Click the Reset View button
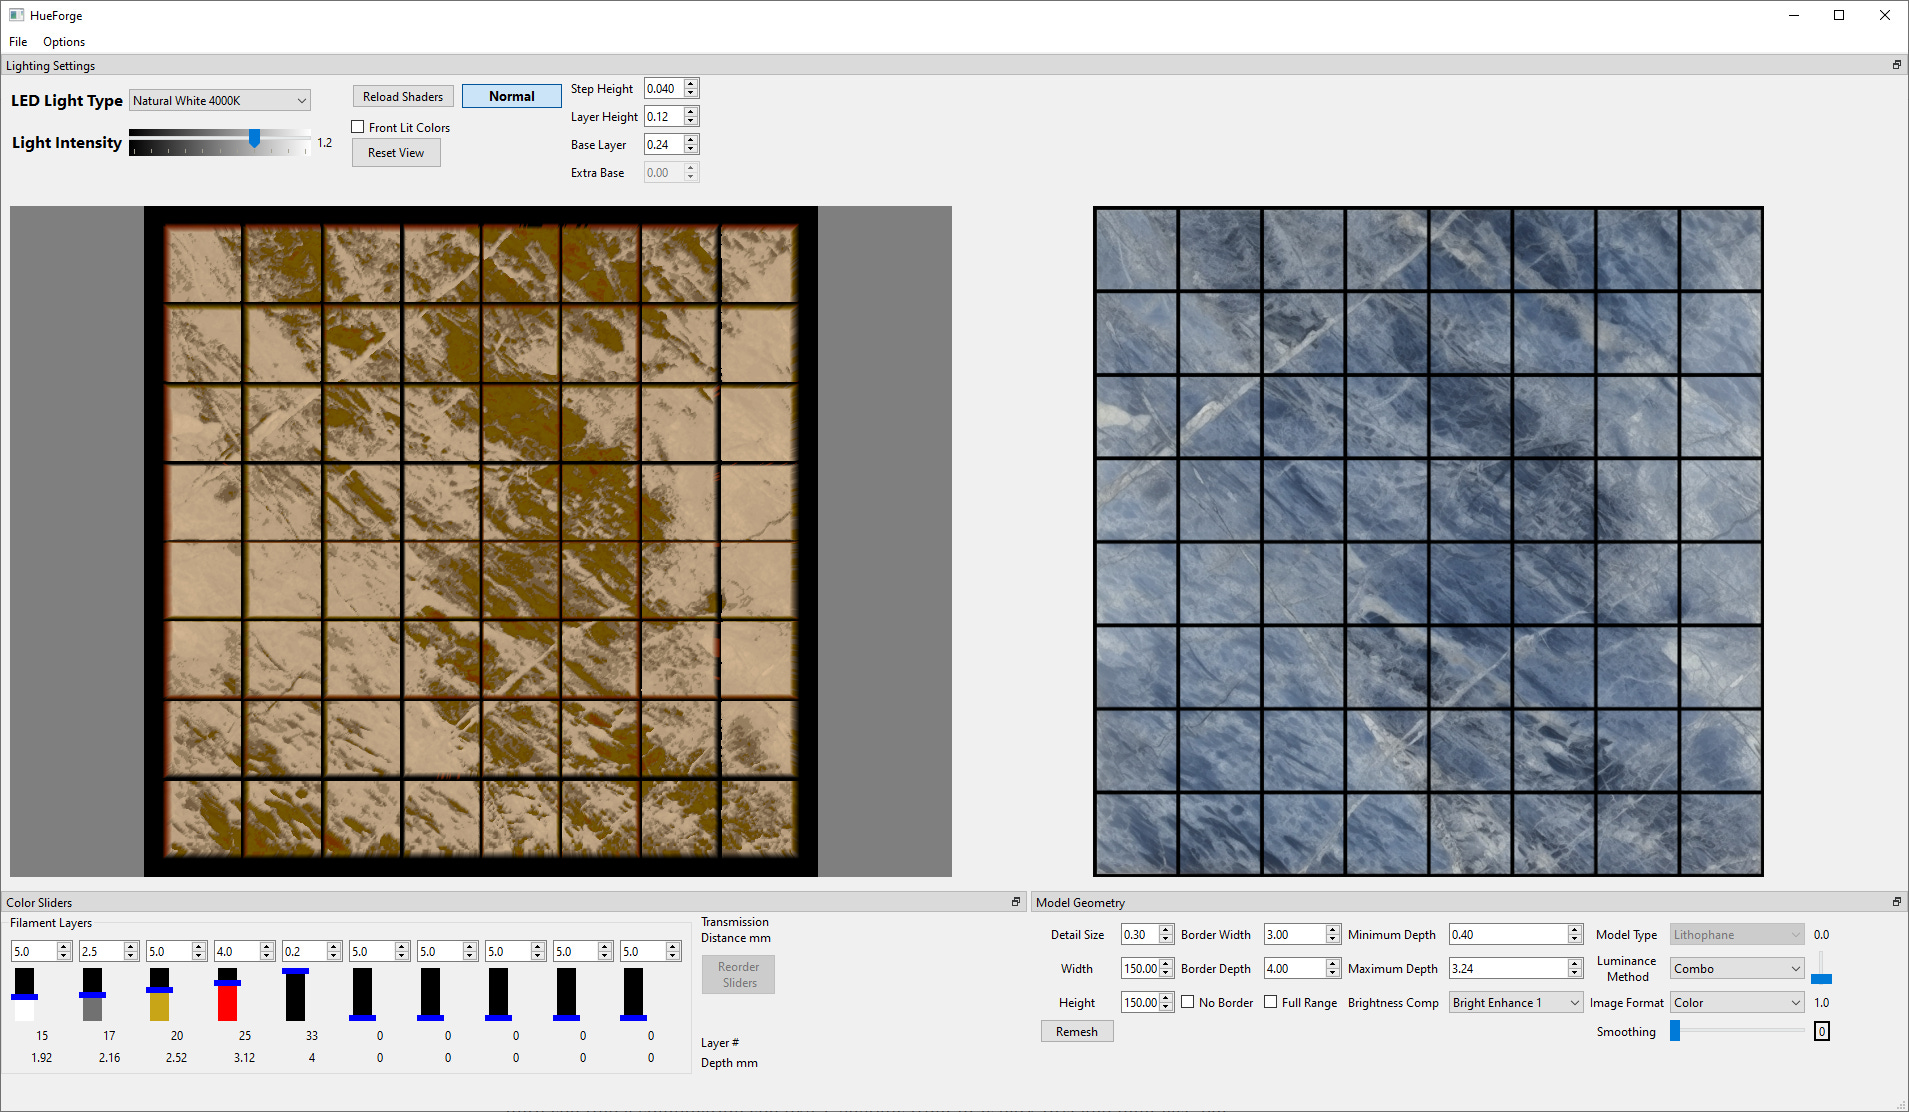This screenshot has height=1112, width=1909. click(395, 152)
